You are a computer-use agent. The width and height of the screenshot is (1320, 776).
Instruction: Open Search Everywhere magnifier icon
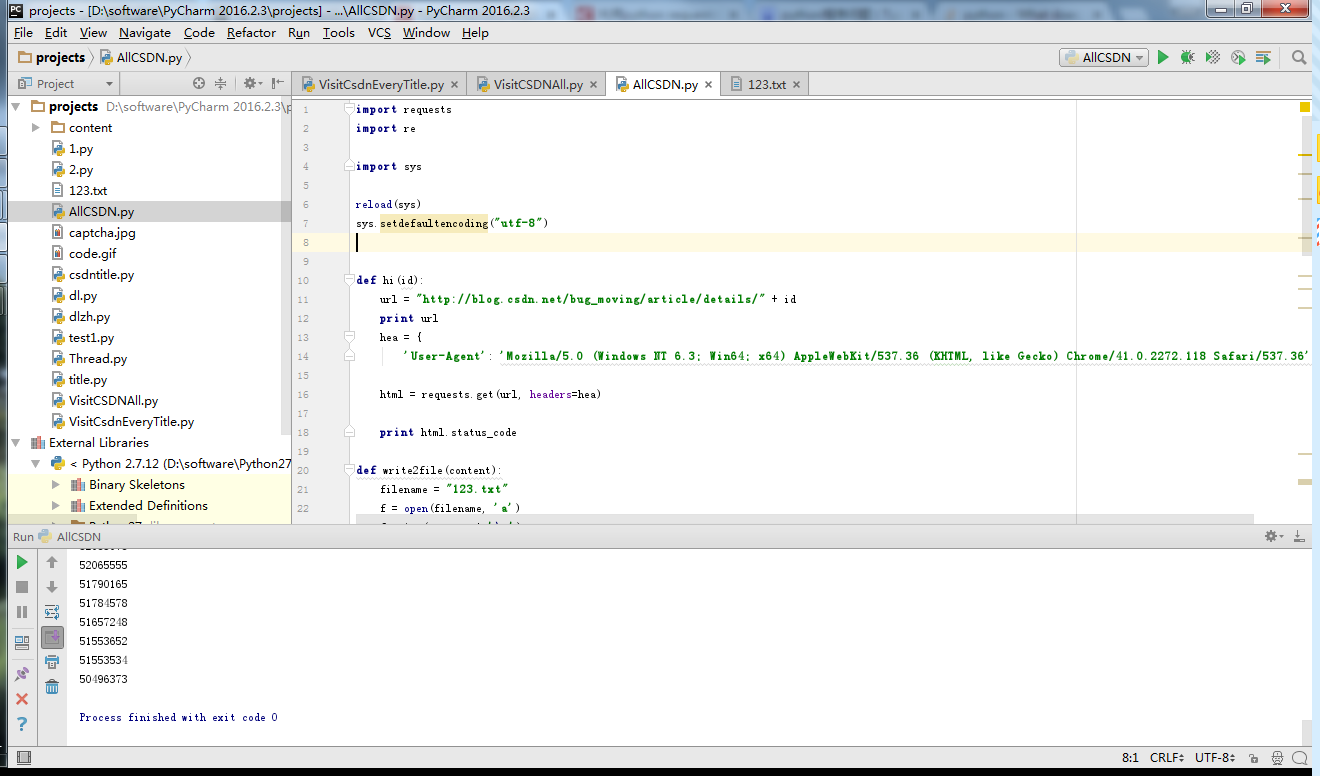tap(1299, 58)
